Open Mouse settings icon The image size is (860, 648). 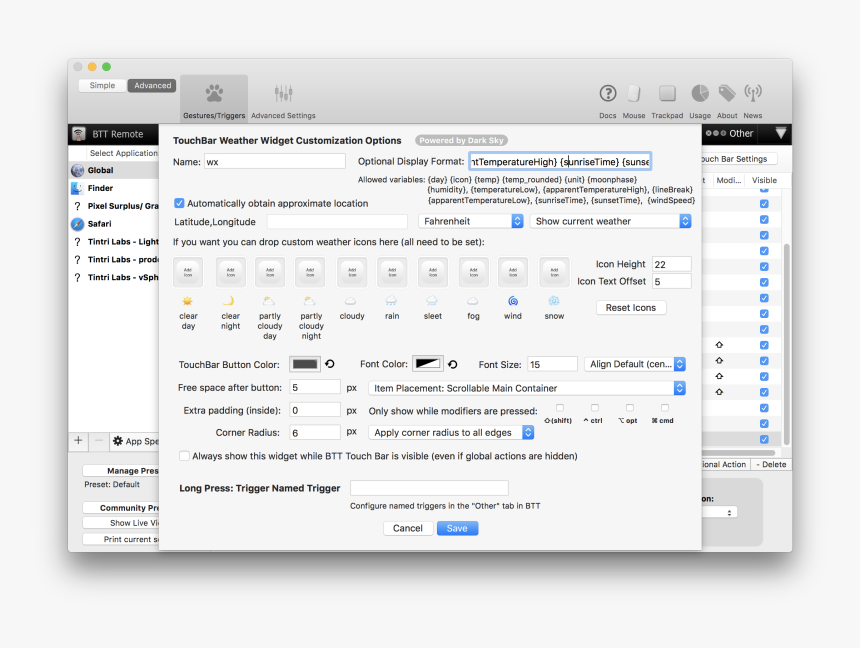pyautogui.click(x=633, y=93)
